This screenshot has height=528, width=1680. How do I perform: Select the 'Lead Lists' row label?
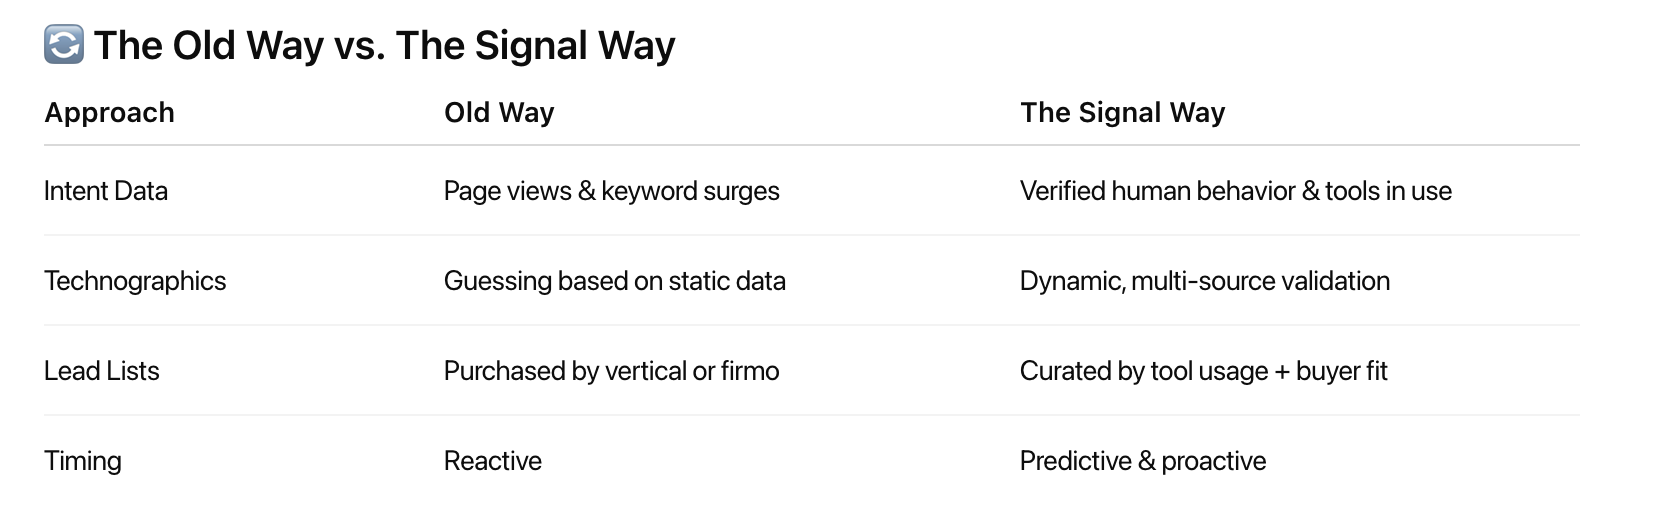click(x=102, y=371)
